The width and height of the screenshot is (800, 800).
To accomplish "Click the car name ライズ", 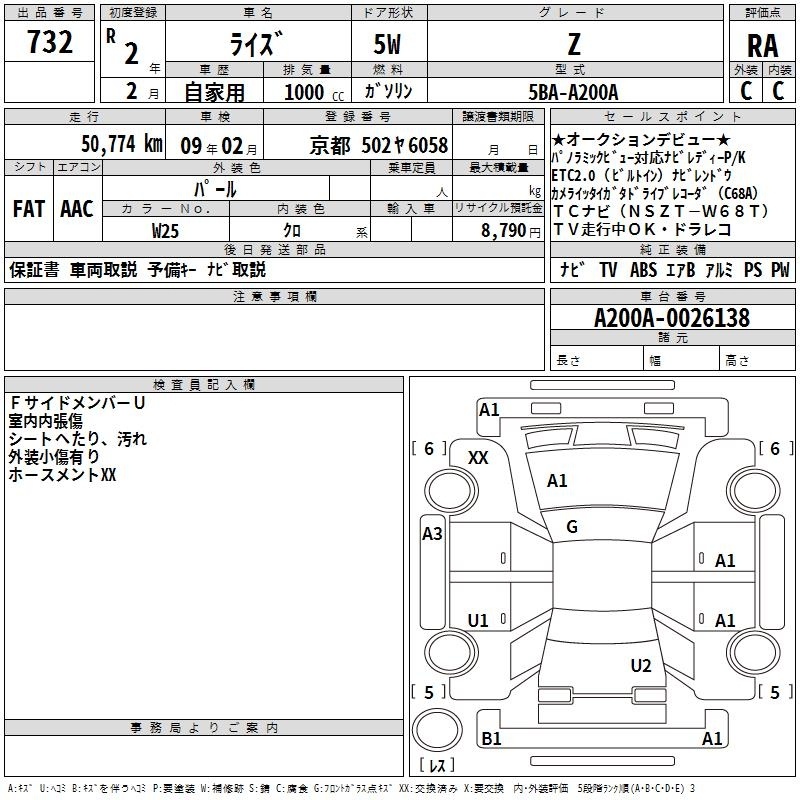I will coord(257,46).
